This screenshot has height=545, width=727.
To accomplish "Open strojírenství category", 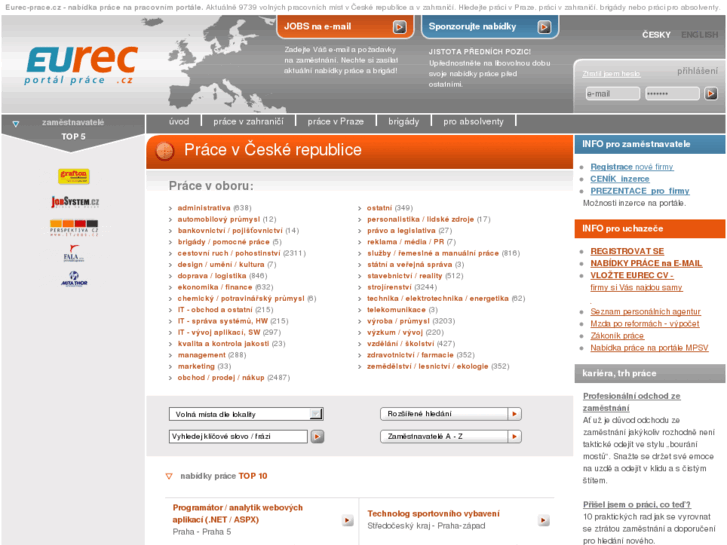I will tap(389, 287).
